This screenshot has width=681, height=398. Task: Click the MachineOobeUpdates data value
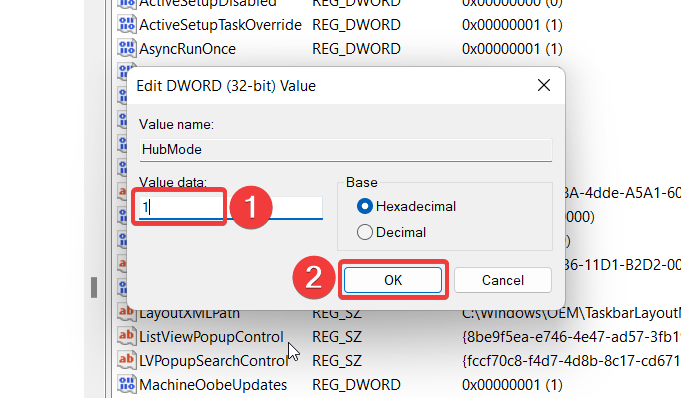[x=512, y=385]
